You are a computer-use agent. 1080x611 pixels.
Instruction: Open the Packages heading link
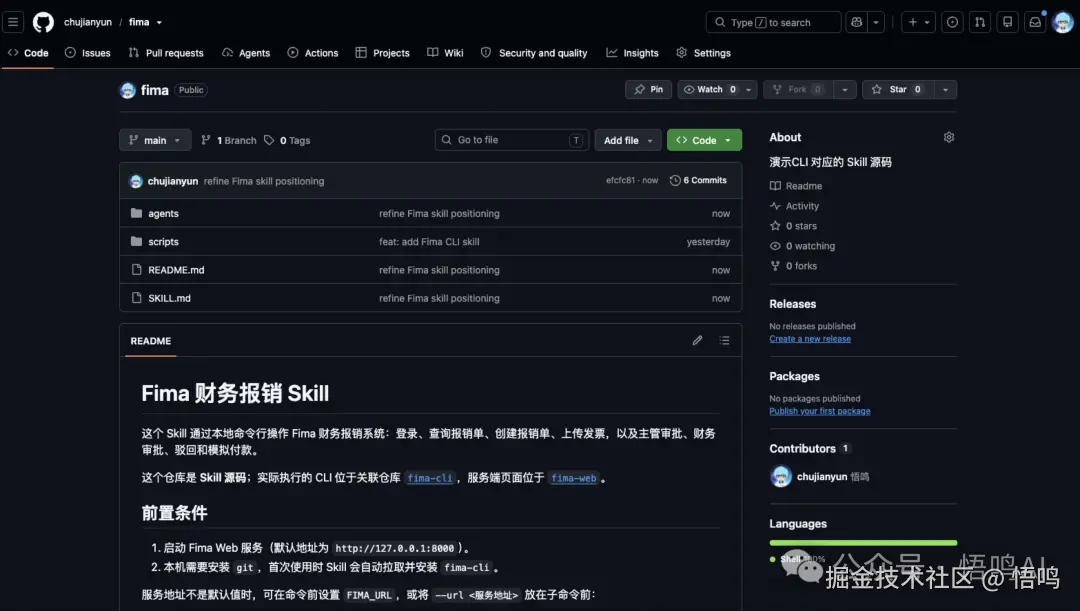[x=795, y=376]
